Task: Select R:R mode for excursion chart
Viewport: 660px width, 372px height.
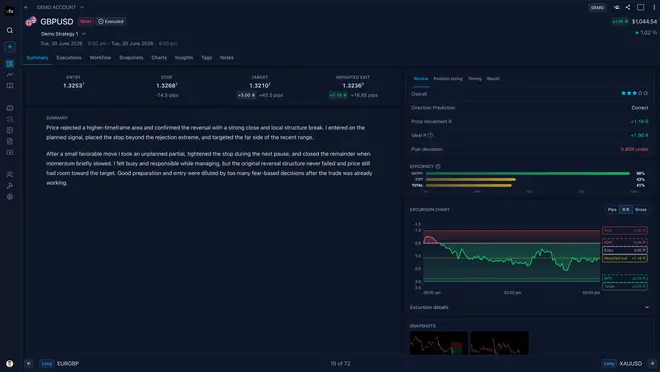Action: 625,210
